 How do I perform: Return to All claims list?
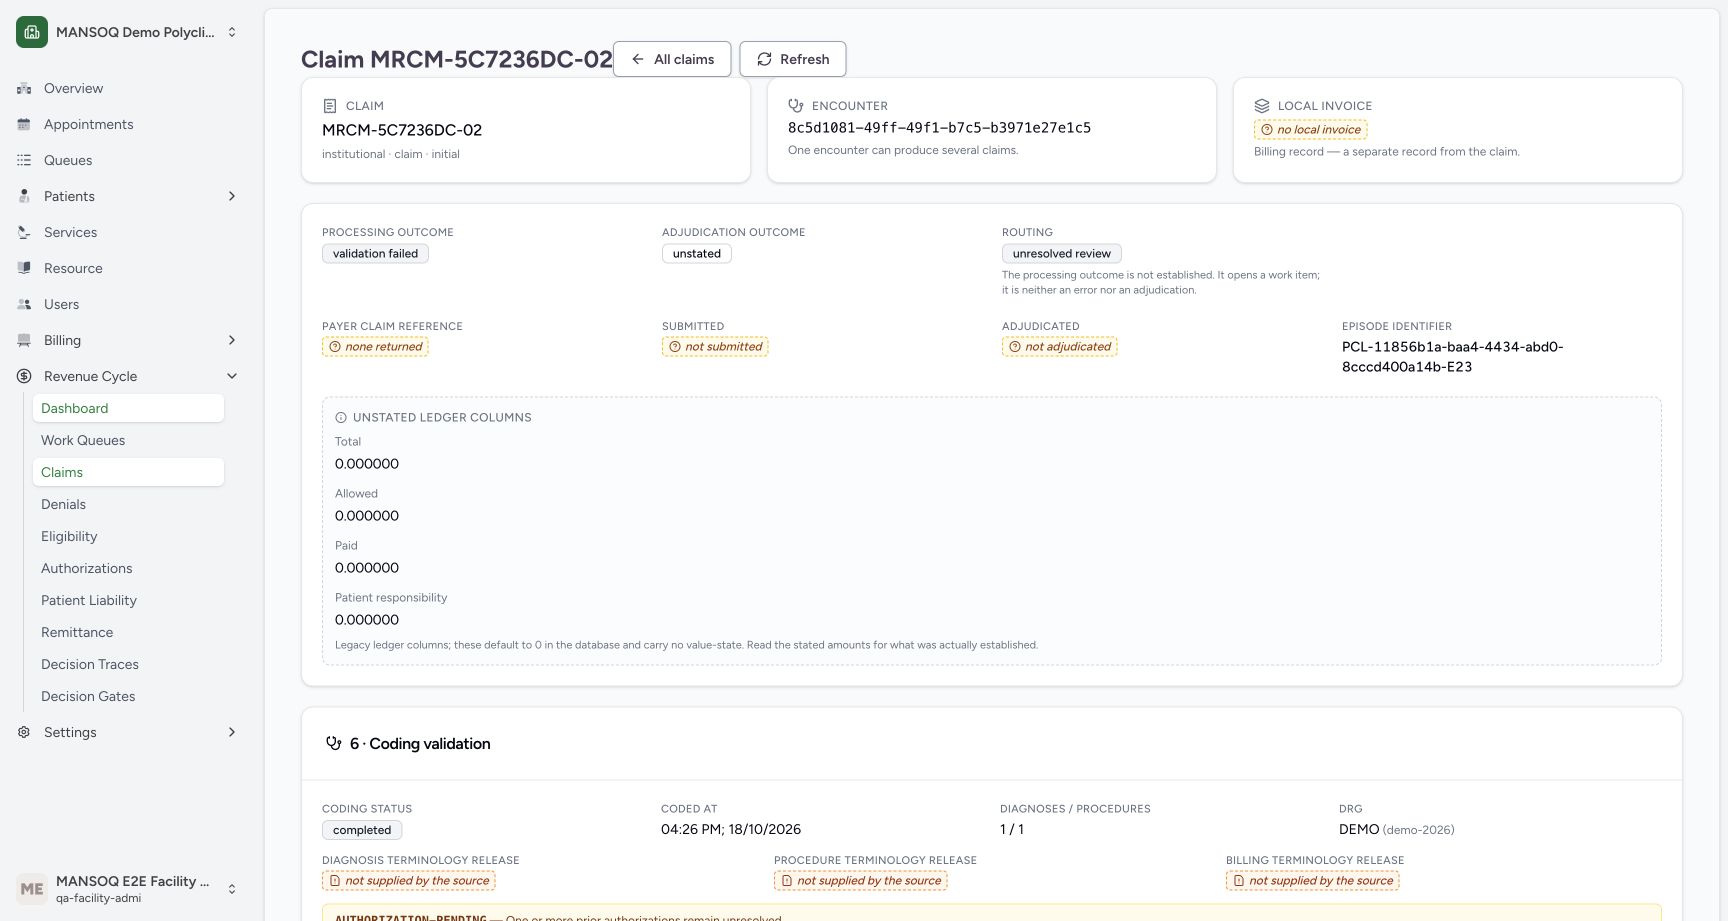(672, 59)
